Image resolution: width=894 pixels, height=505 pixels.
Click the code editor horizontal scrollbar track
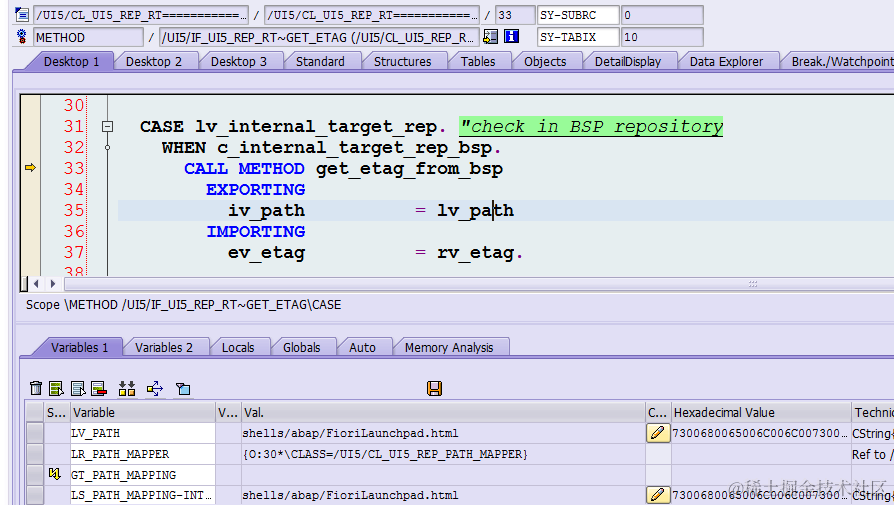(x=479, y=284)
